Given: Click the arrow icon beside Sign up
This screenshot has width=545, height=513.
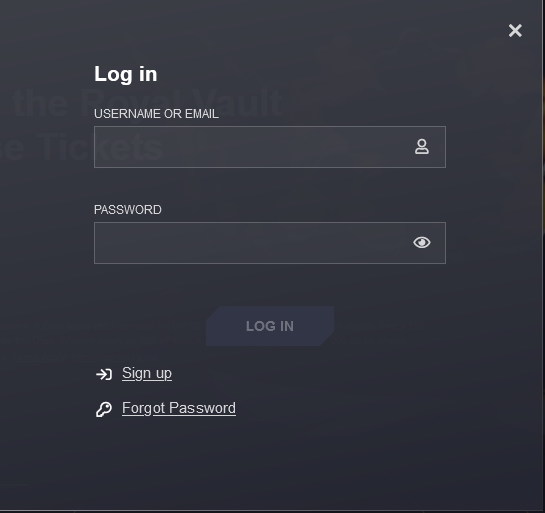Looking at the screenshot, I should coord(104,374).
